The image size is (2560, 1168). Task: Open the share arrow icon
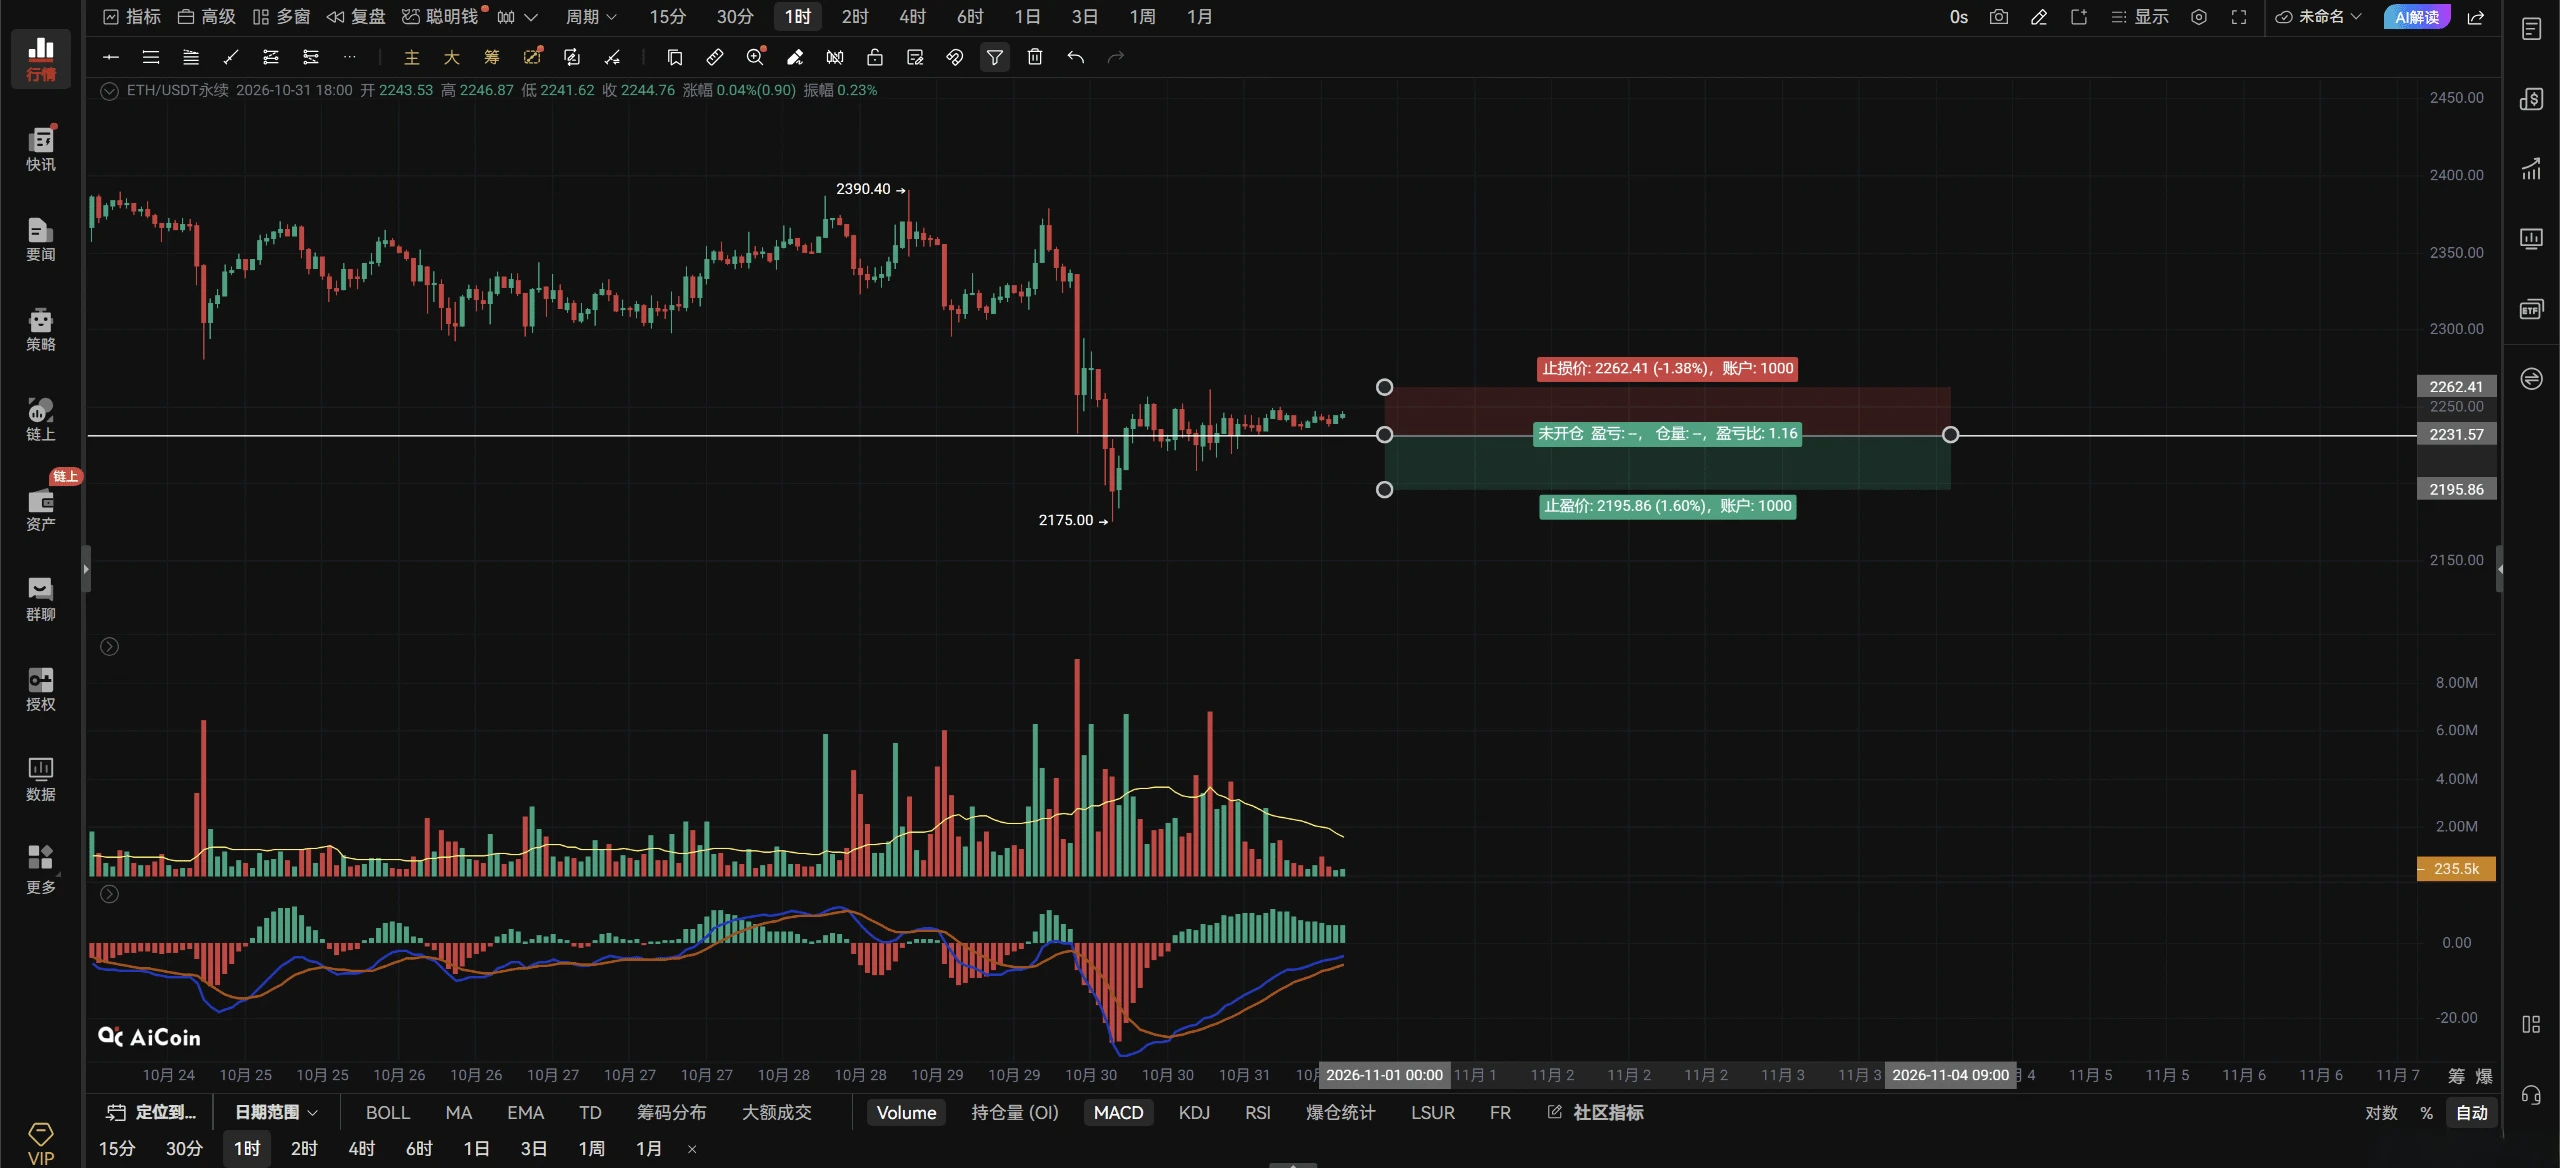[2476, 17]
